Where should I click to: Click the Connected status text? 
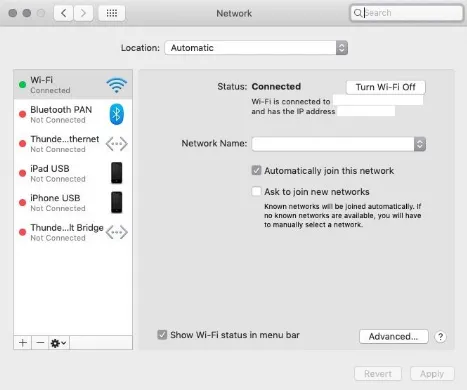(276, 87)
